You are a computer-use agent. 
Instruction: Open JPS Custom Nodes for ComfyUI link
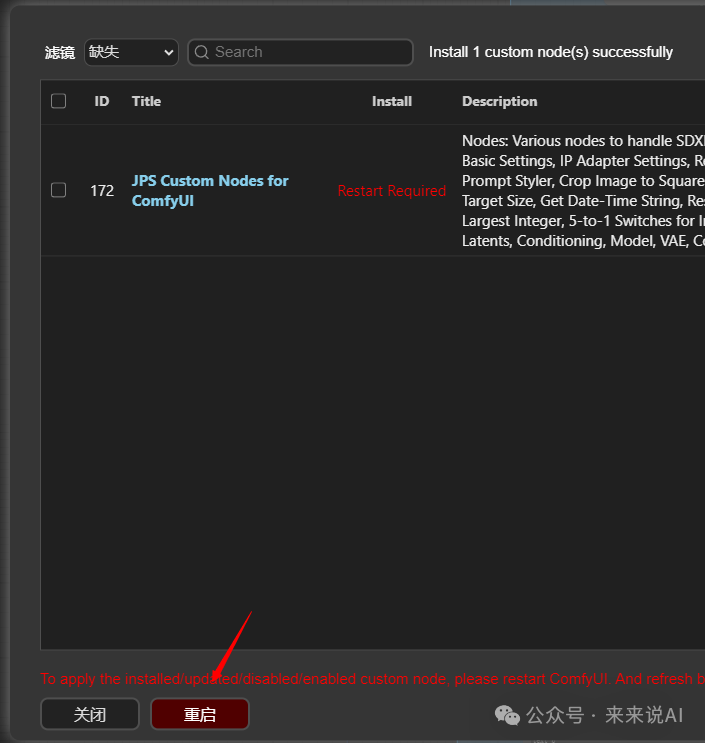[x=210, y=190]
